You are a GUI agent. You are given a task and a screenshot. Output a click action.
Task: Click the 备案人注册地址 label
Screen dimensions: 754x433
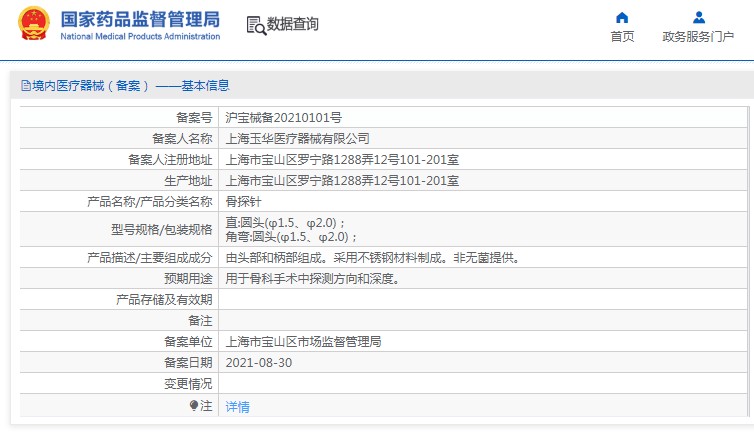pos(170,160)
